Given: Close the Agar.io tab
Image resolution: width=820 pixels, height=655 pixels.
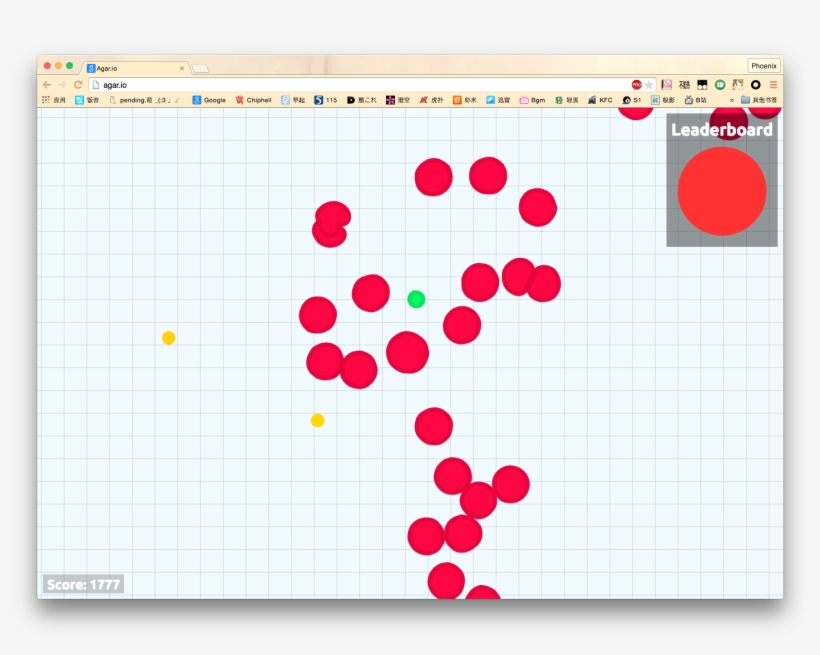Looking at the screenshot, I should click(182, 68).
